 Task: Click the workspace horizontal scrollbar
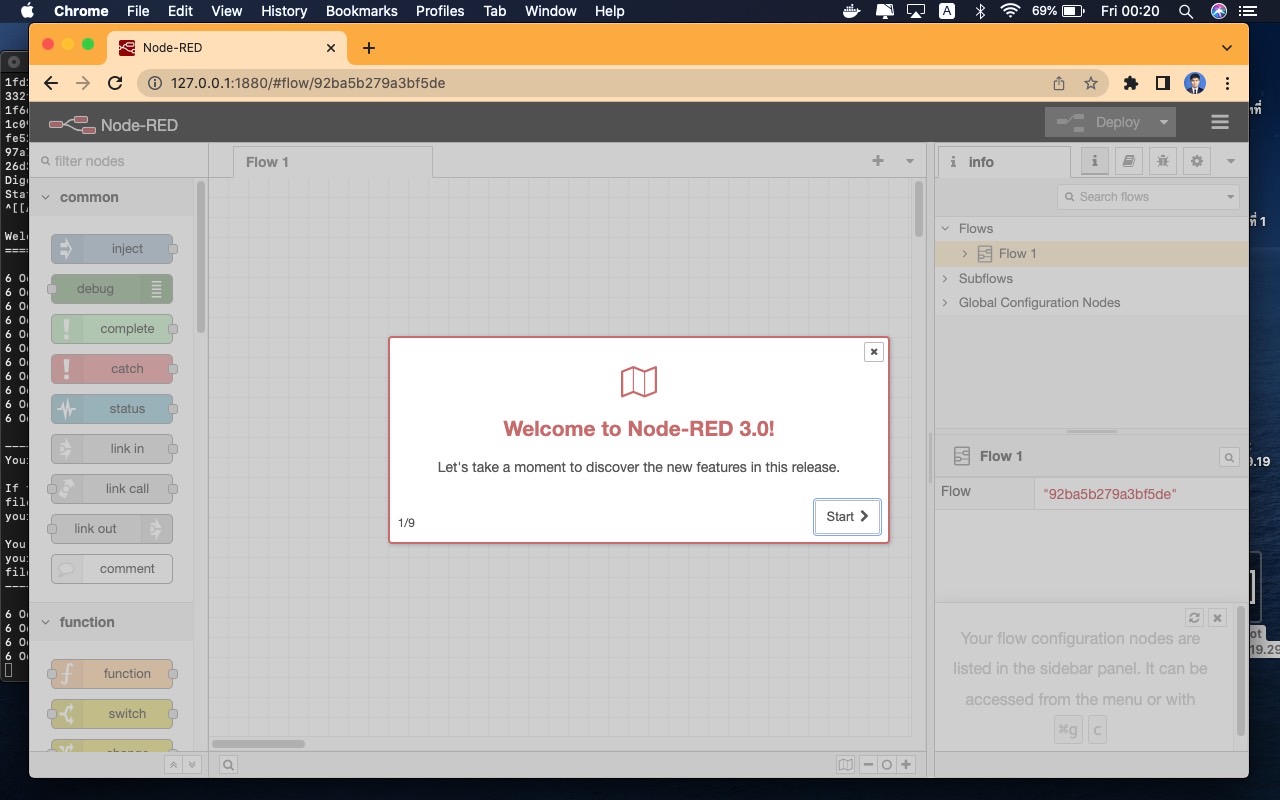pyautogui.click(x=259, y=744)
